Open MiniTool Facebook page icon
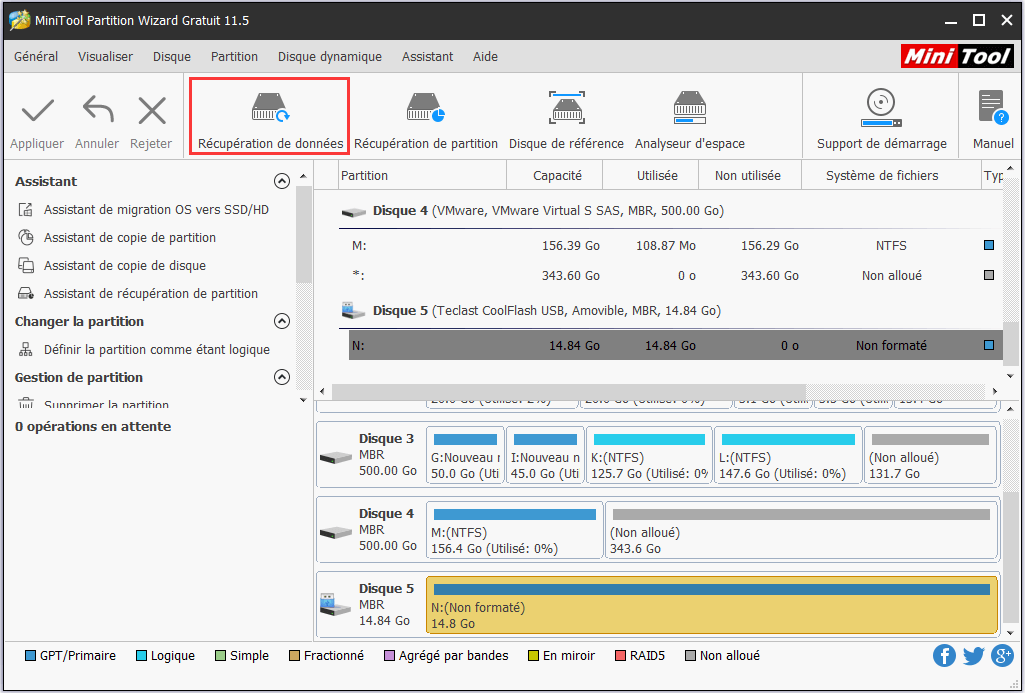The width and height of the screenshot is (1025, 693). point(944,655)
